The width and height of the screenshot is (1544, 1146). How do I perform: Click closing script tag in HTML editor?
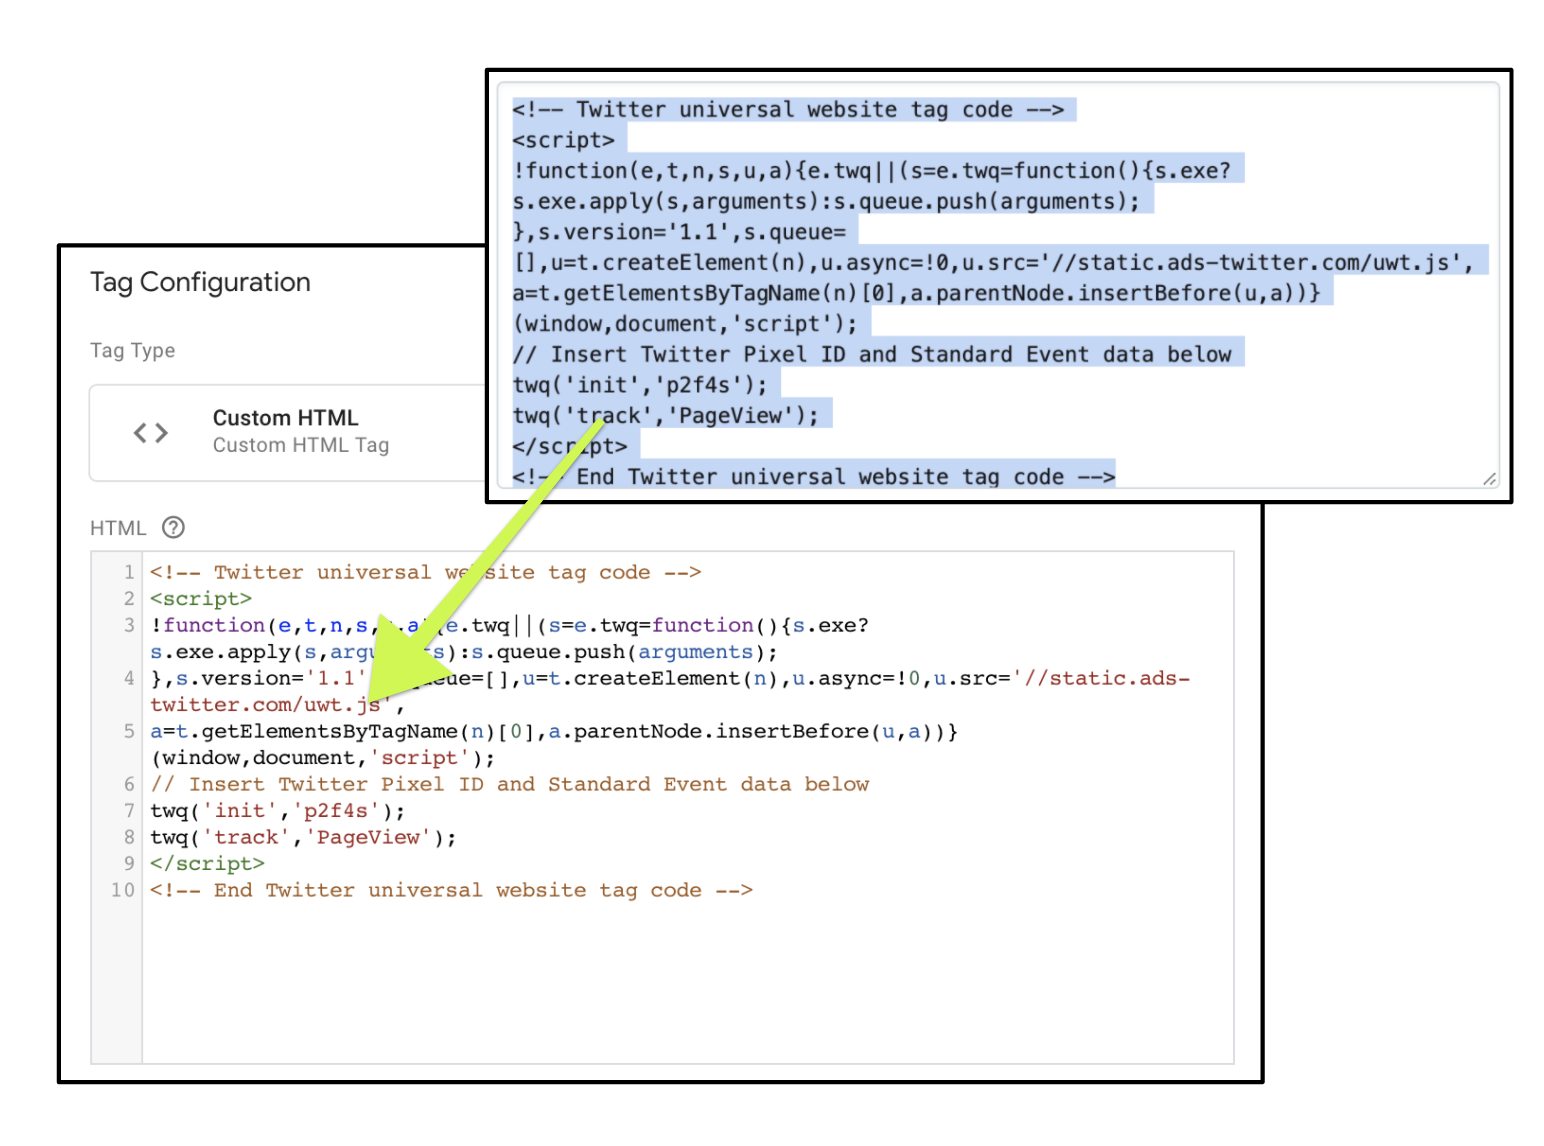click(207, 863)
